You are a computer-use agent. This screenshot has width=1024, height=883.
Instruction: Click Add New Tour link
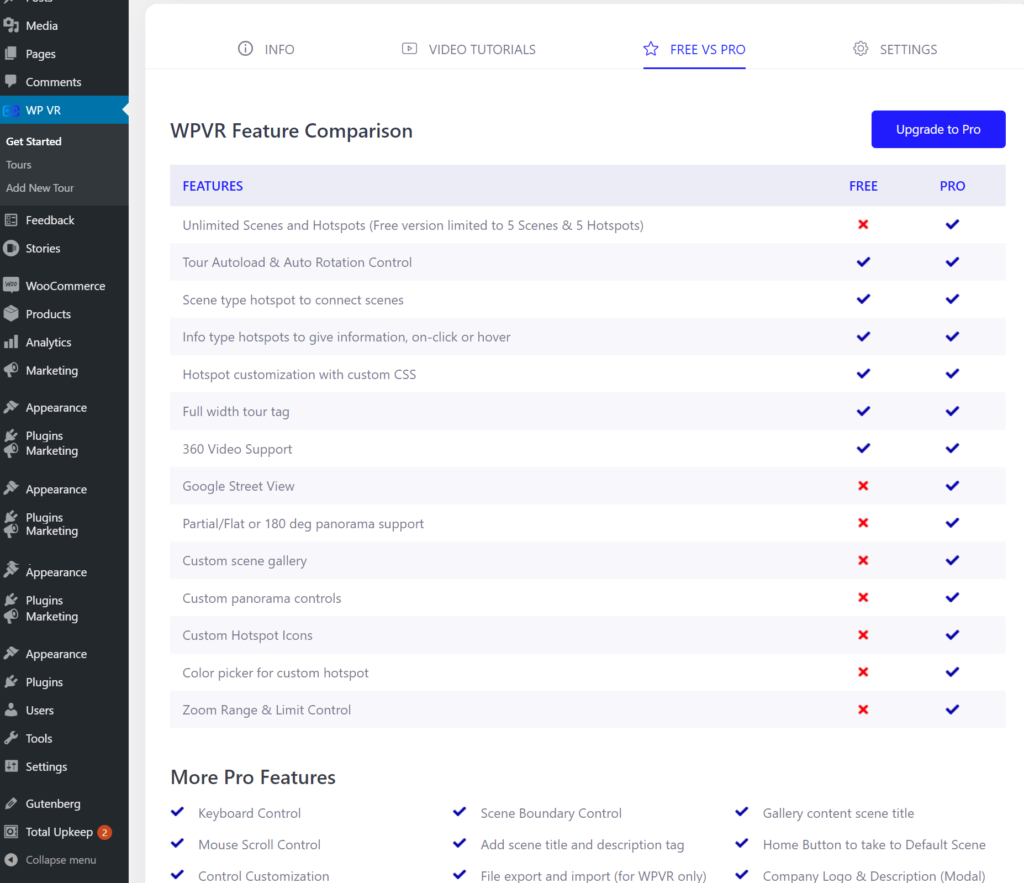(x=40, y=188)
